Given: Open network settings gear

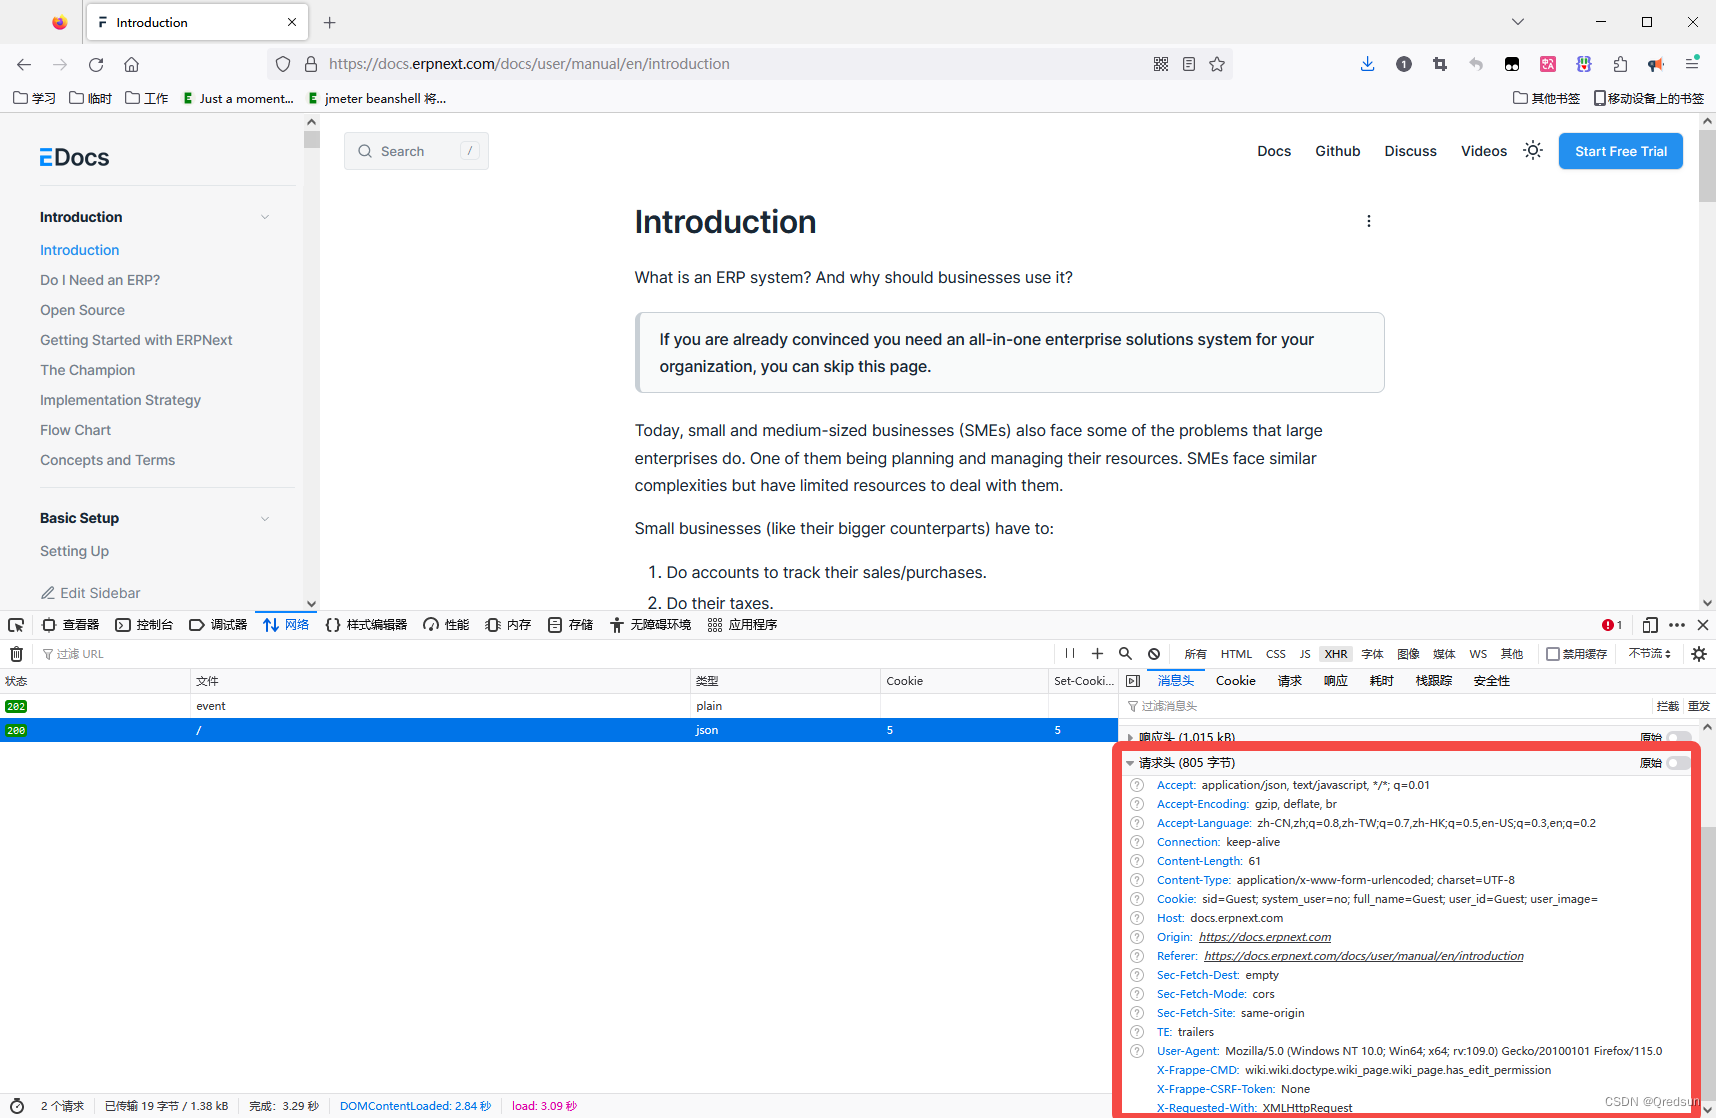Looking at the screenshot, I should click(1699, 654).
